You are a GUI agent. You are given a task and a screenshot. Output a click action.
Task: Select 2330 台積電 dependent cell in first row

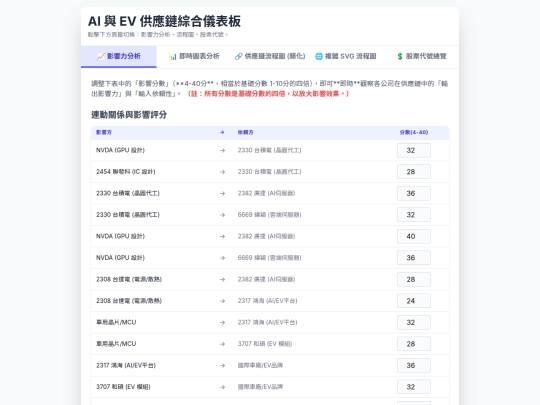click(269, 150)
